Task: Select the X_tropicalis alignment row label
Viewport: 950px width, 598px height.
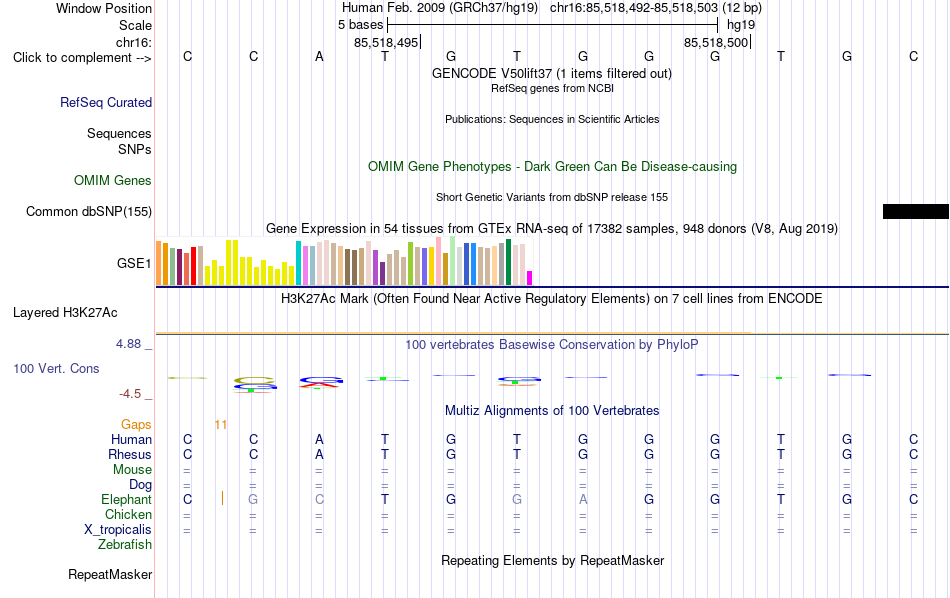Action: point(118,530)
